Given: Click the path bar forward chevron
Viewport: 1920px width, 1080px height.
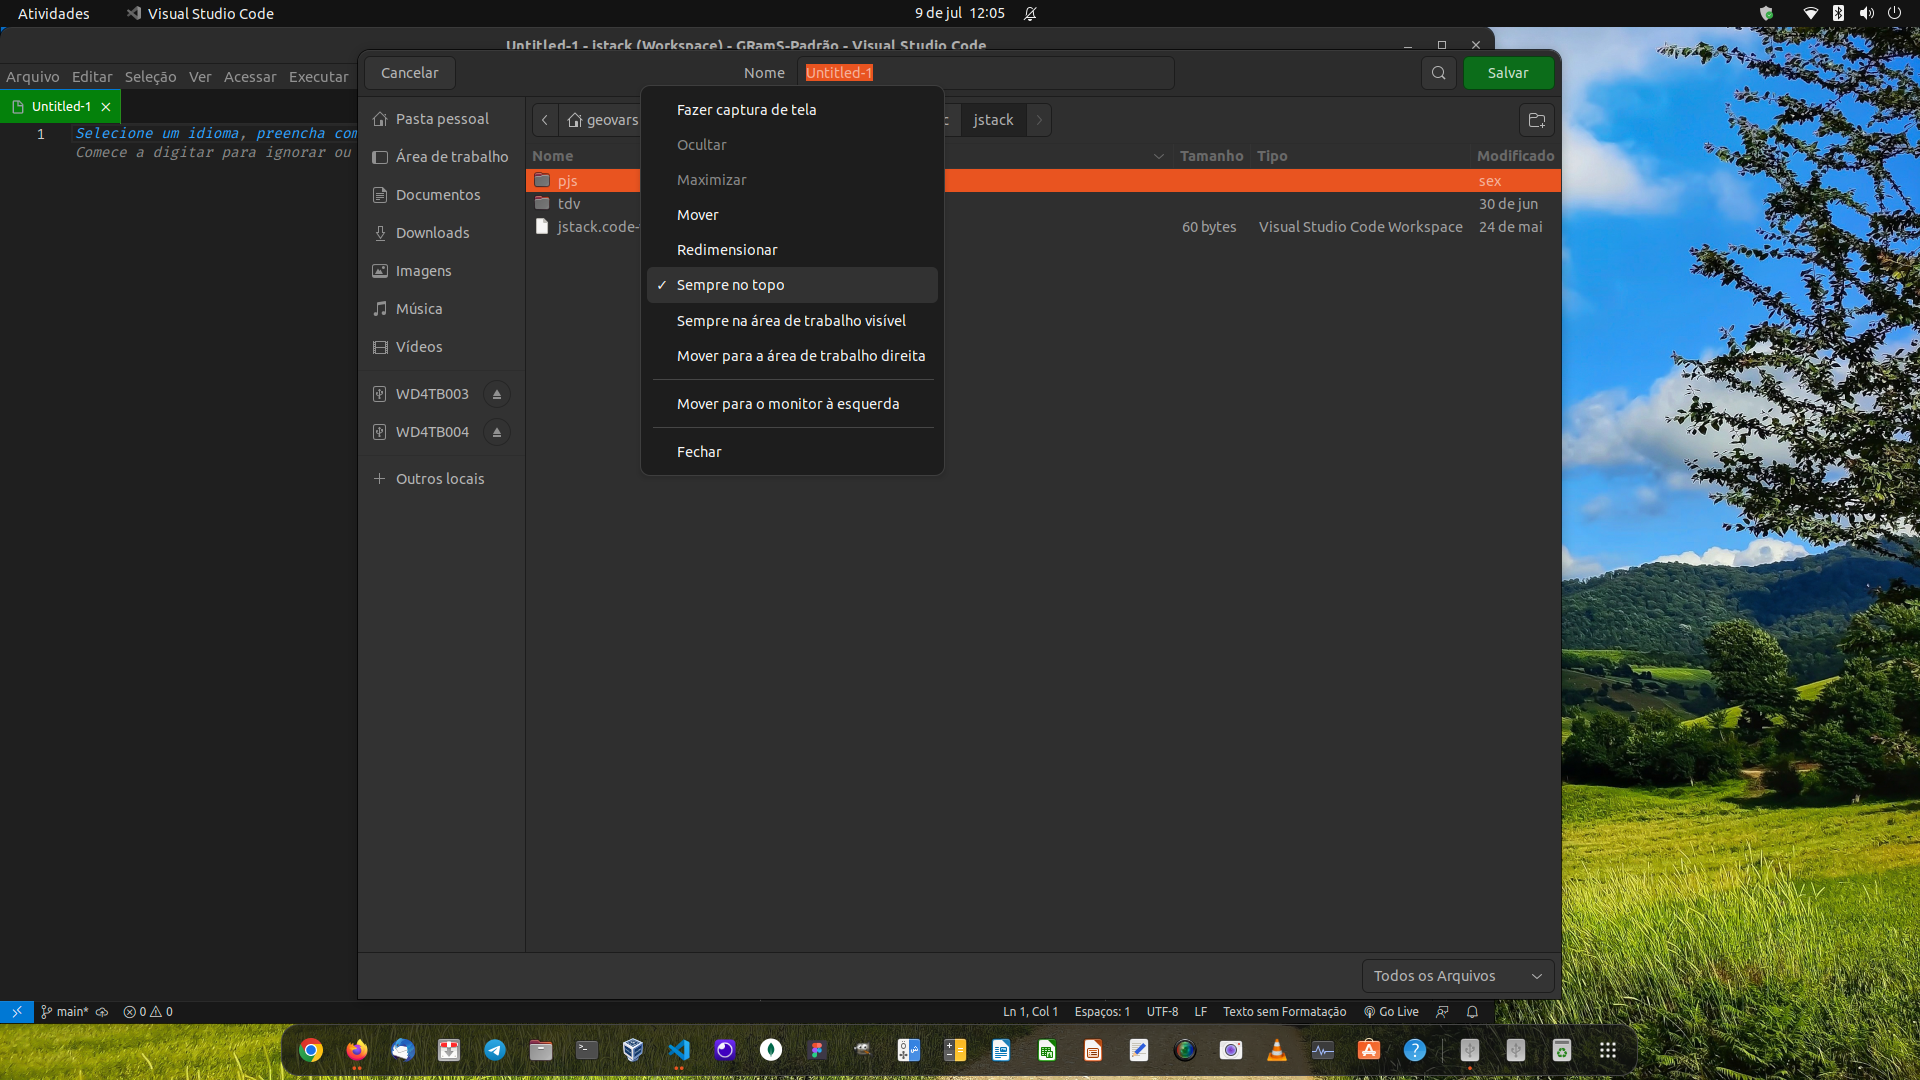Looking at the screenshot, I should [x=1039, y=120].
